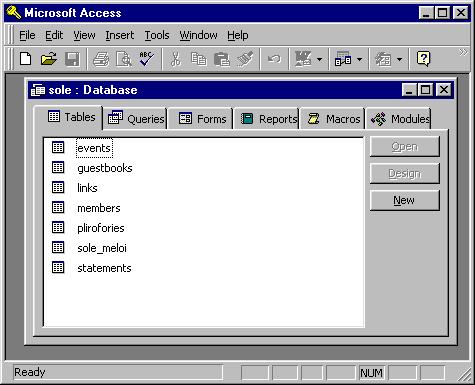Run the ABC Spelling check icon
This screenshot has width=475, height=385.
pos(146,59)
